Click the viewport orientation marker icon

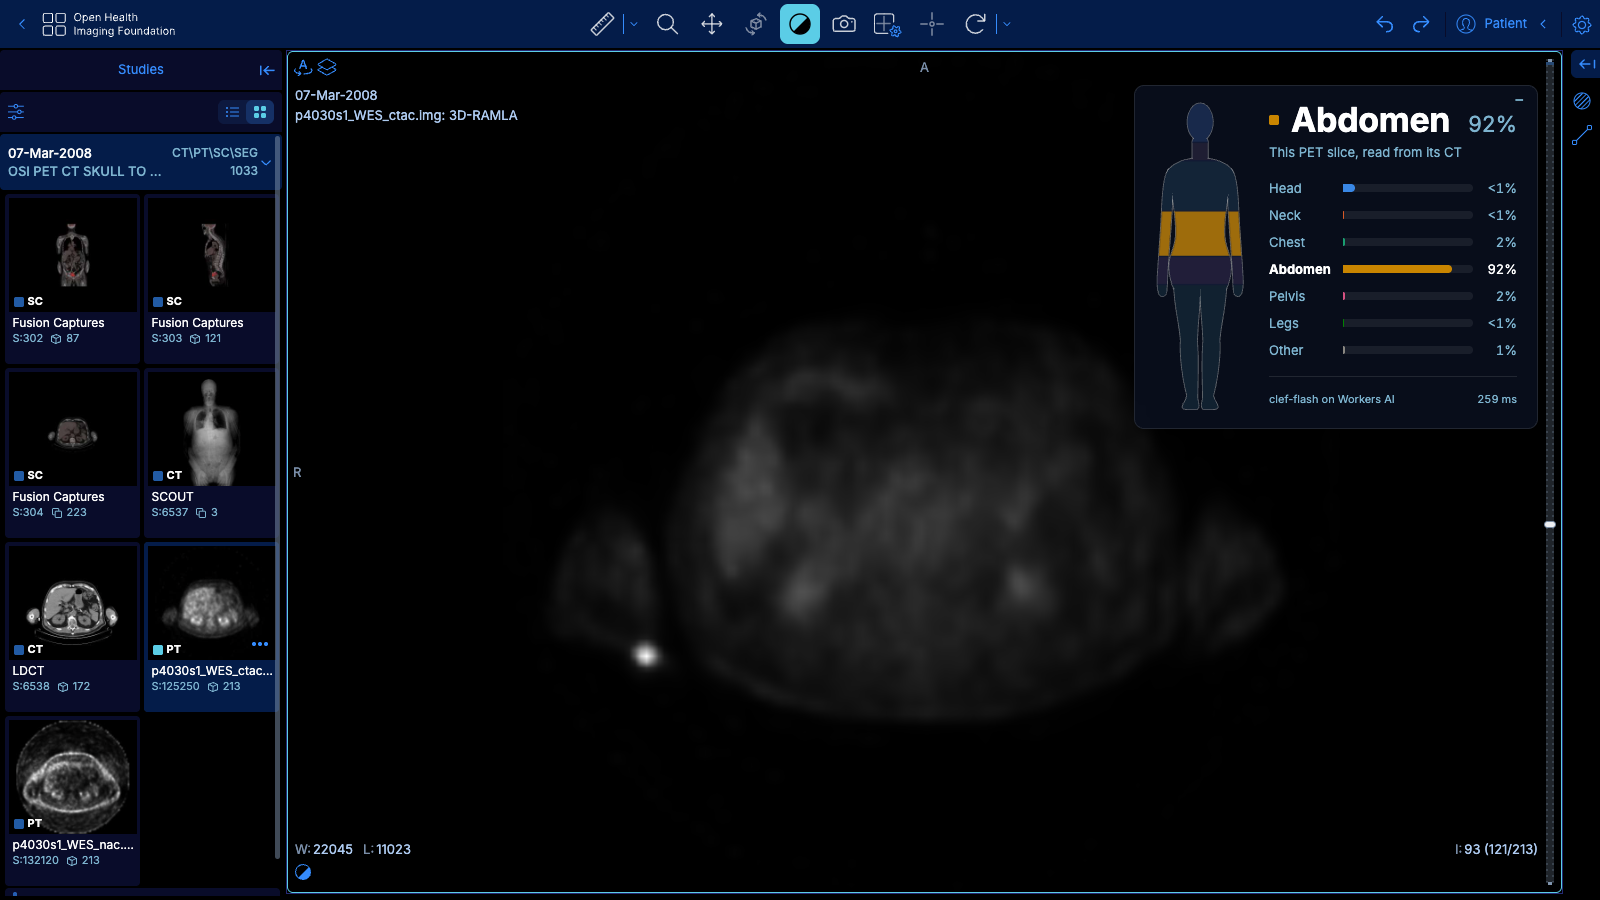[x=303, y=67]
